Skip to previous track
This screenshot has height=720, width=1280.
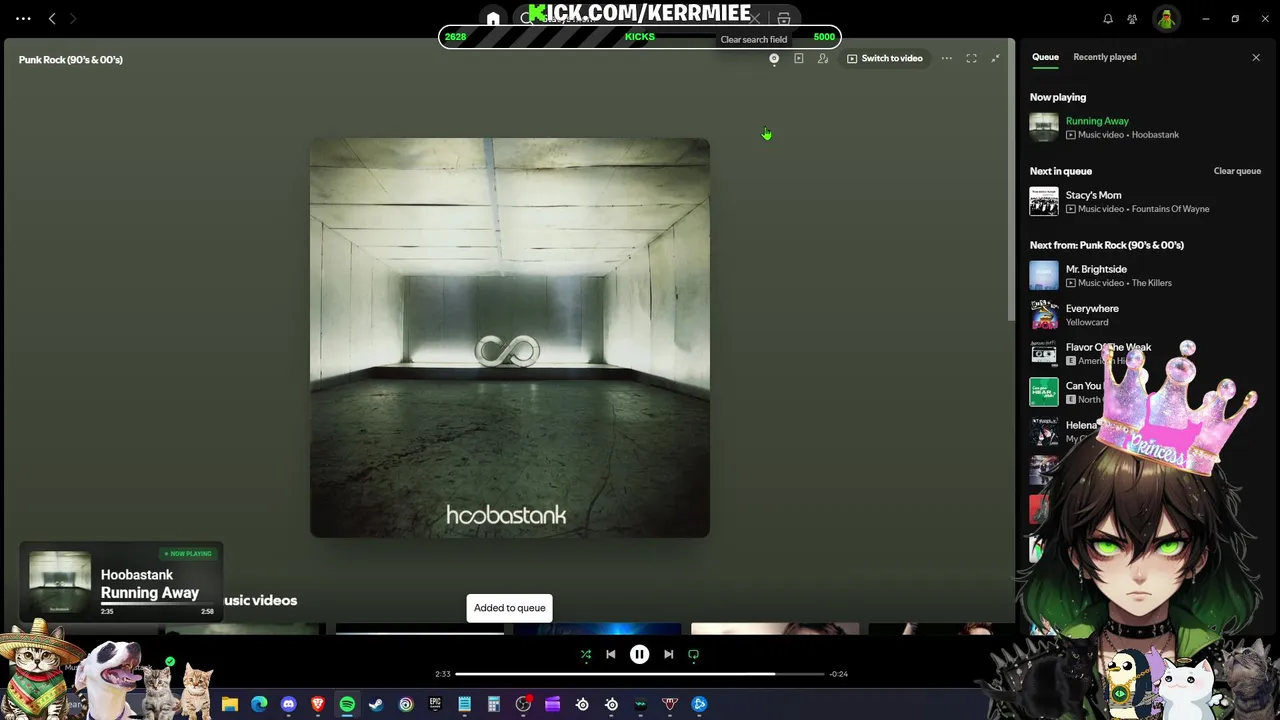(x=611, y=655)
